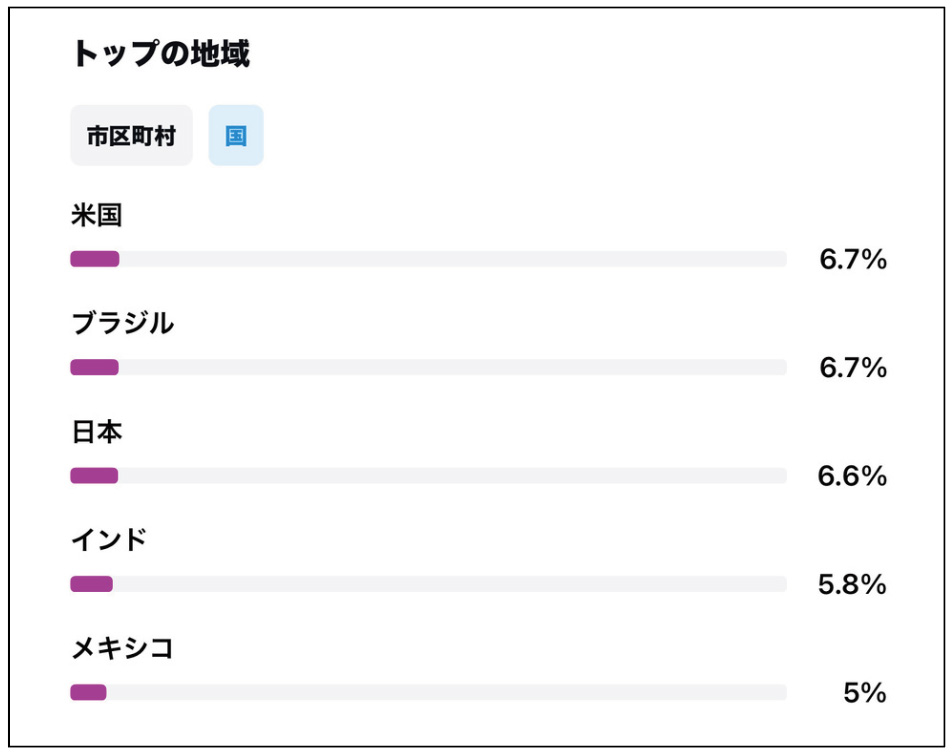Select the メキシコ country label
The height and width of the screenshot is (754, 952).
123,648
